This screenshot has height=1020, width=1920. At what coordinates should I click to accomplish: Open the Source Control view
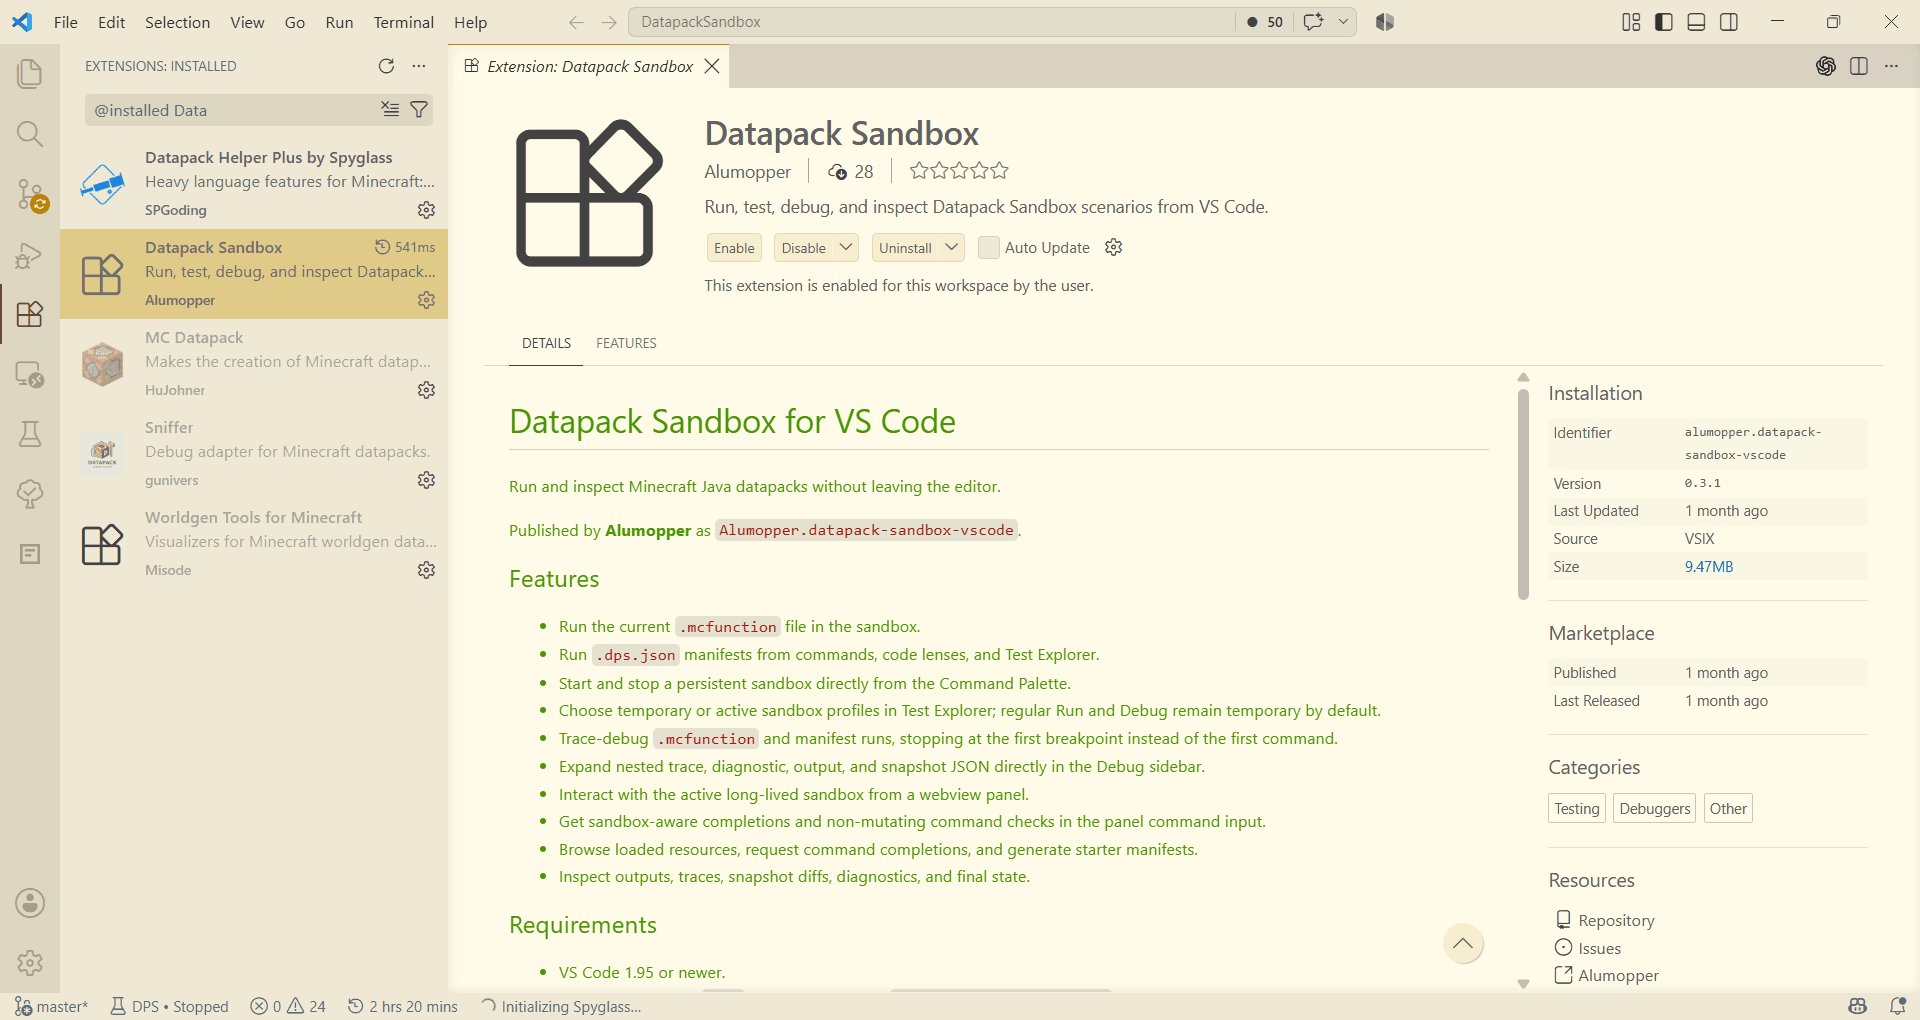(30, 194)
